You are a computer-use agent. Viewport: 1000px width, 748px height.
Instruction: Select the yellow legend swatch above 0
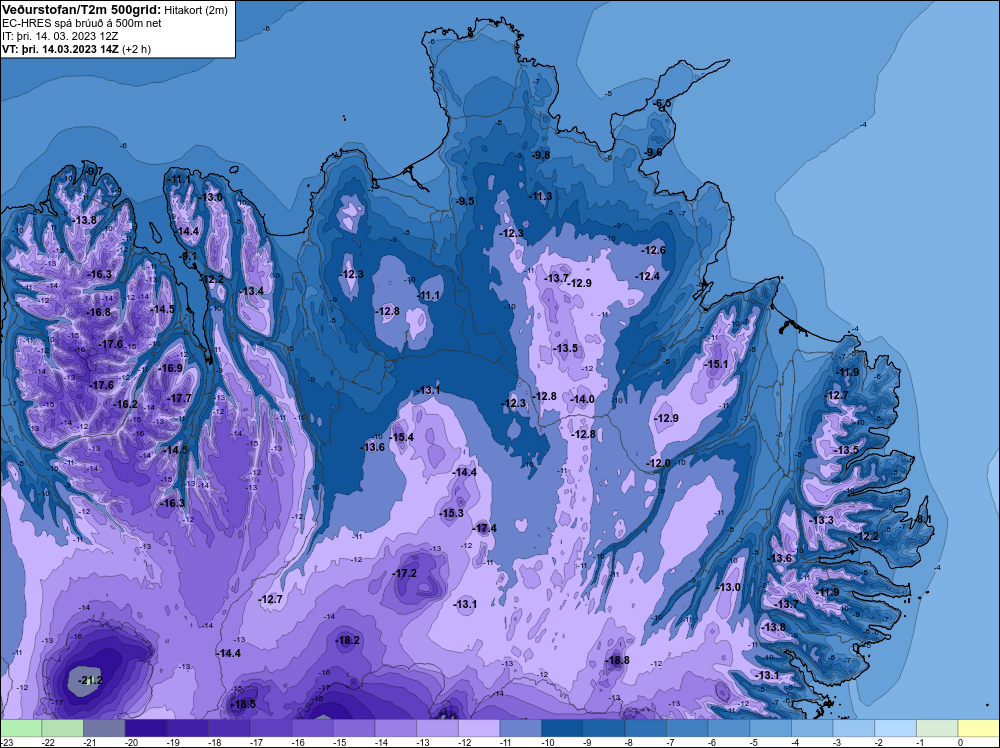979,728
